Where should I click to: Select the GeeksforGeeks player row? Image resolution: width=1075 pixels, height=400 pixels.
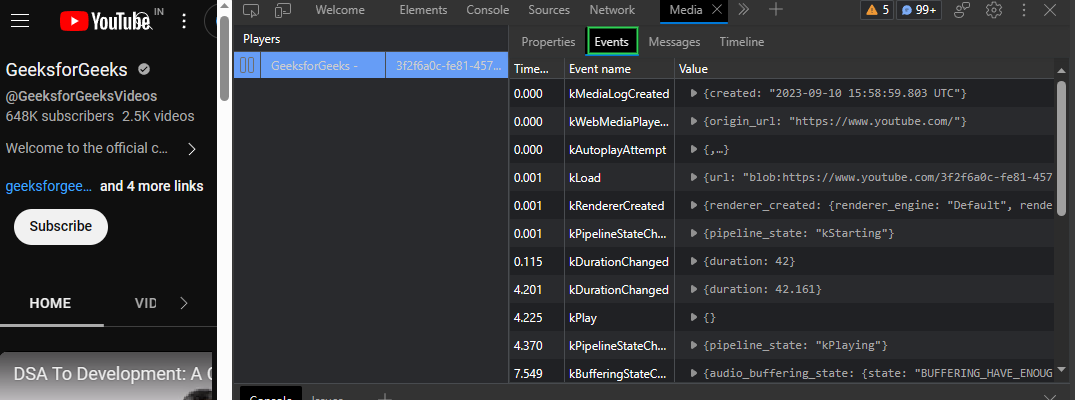(371, 66)
